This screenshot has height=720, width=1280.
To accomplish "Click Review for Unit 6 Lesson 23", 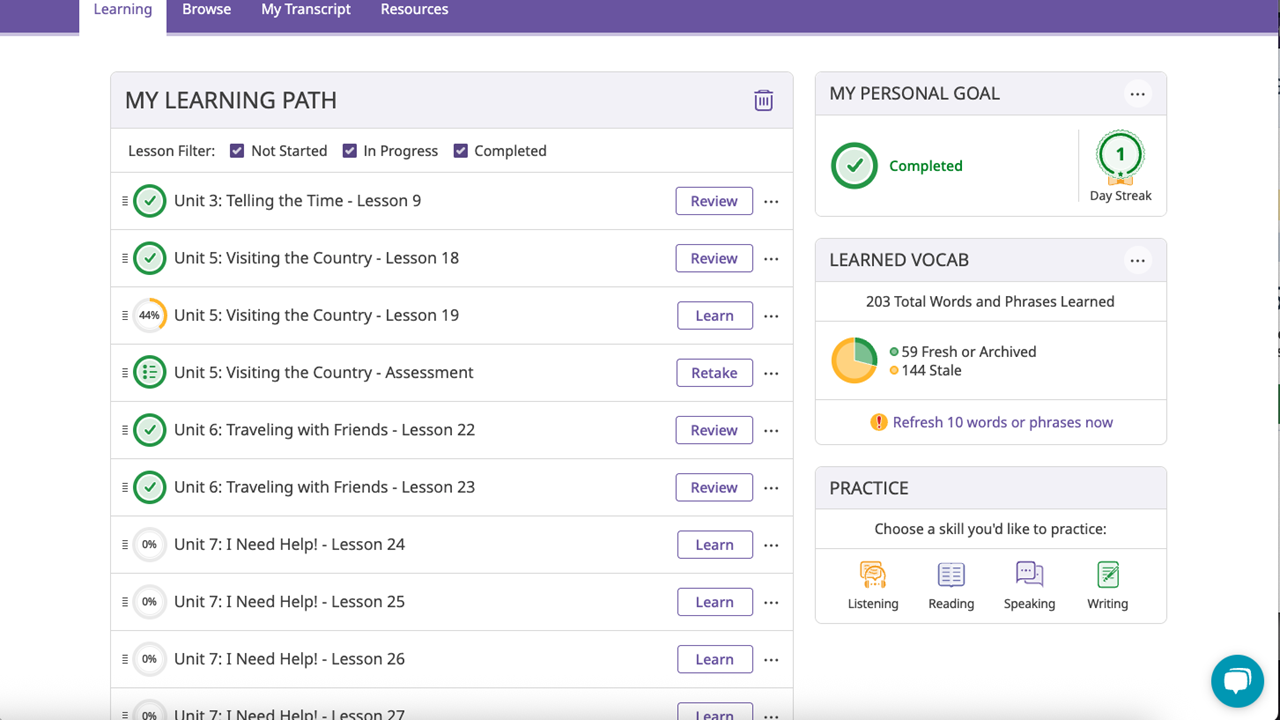I will 714,488.
